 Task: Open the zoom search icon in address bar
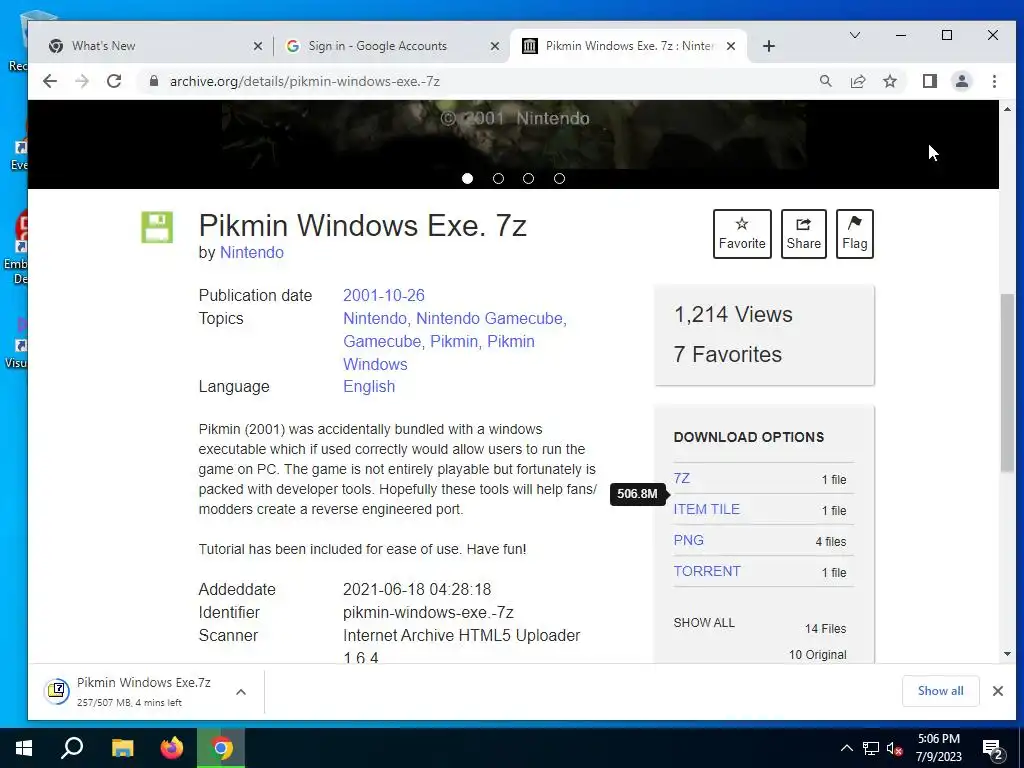coord(825,81)
